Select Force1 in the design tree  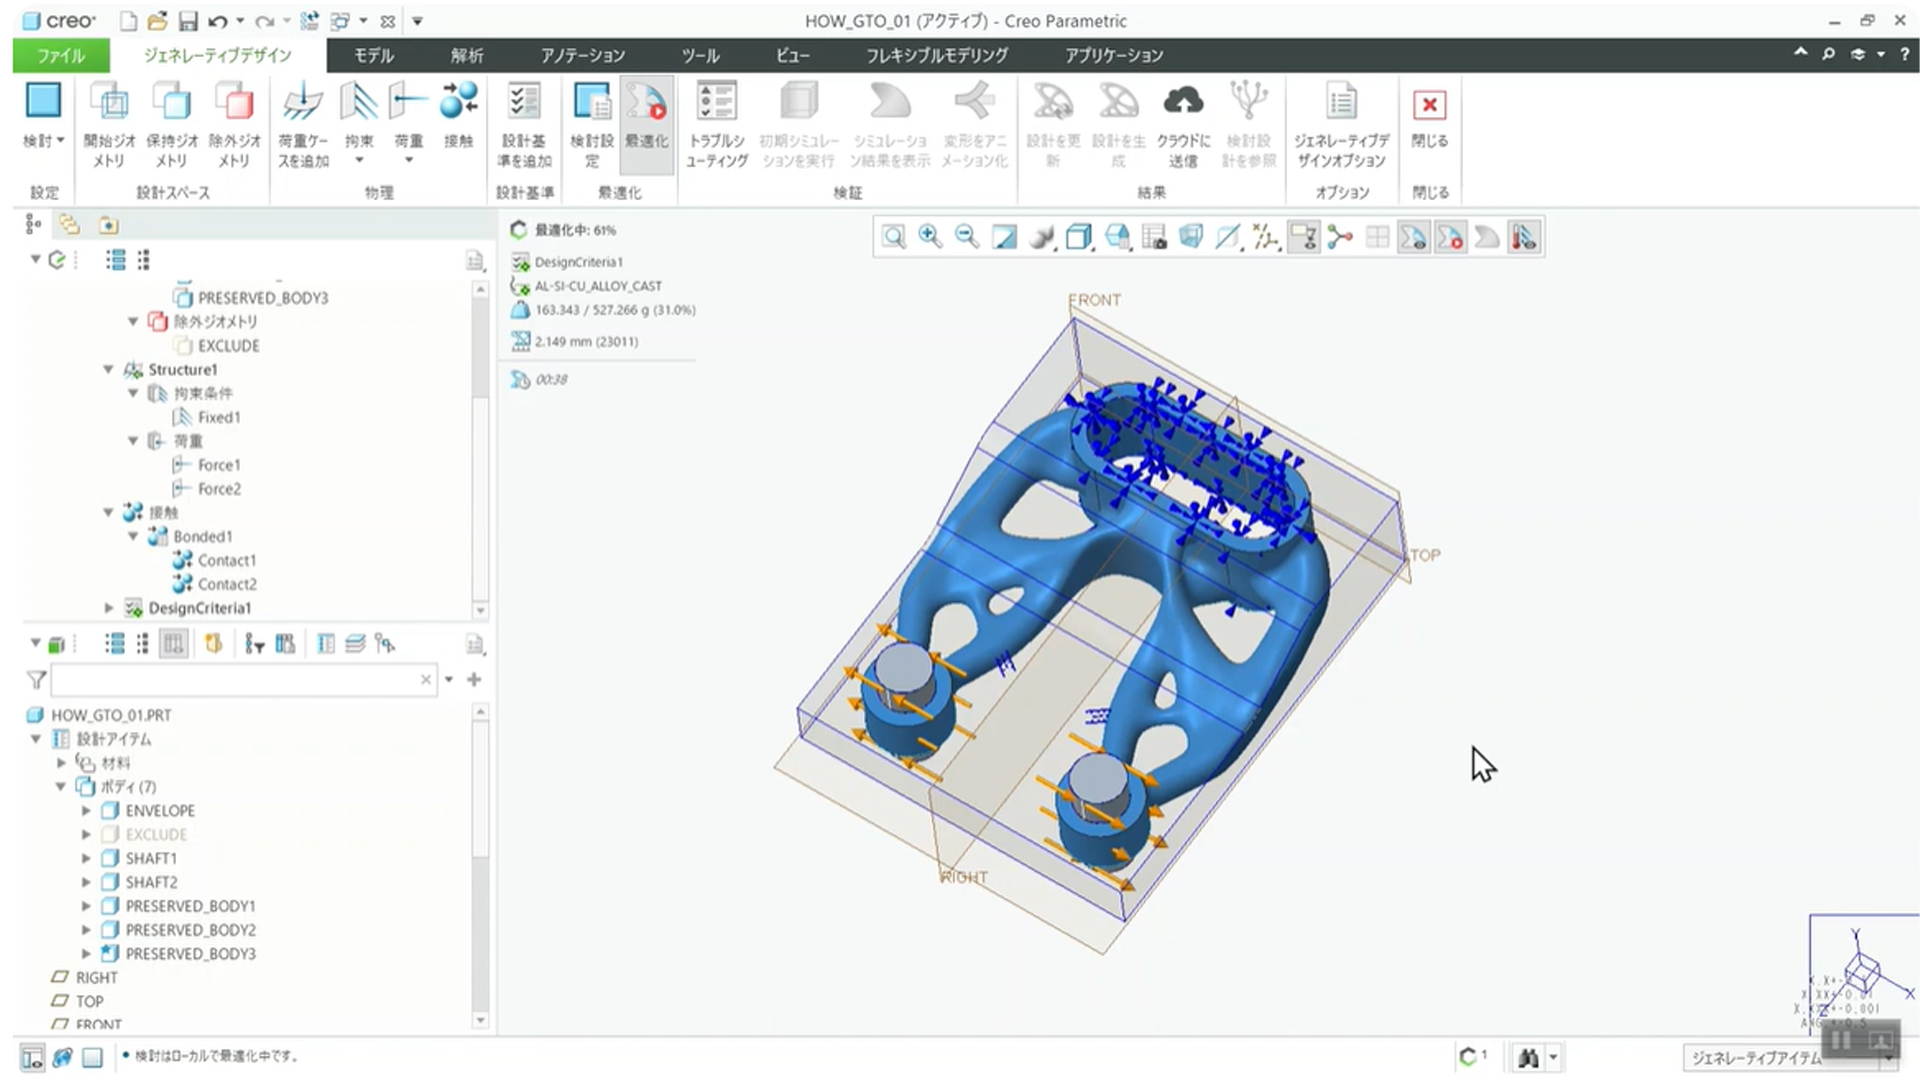pos(218,465)
